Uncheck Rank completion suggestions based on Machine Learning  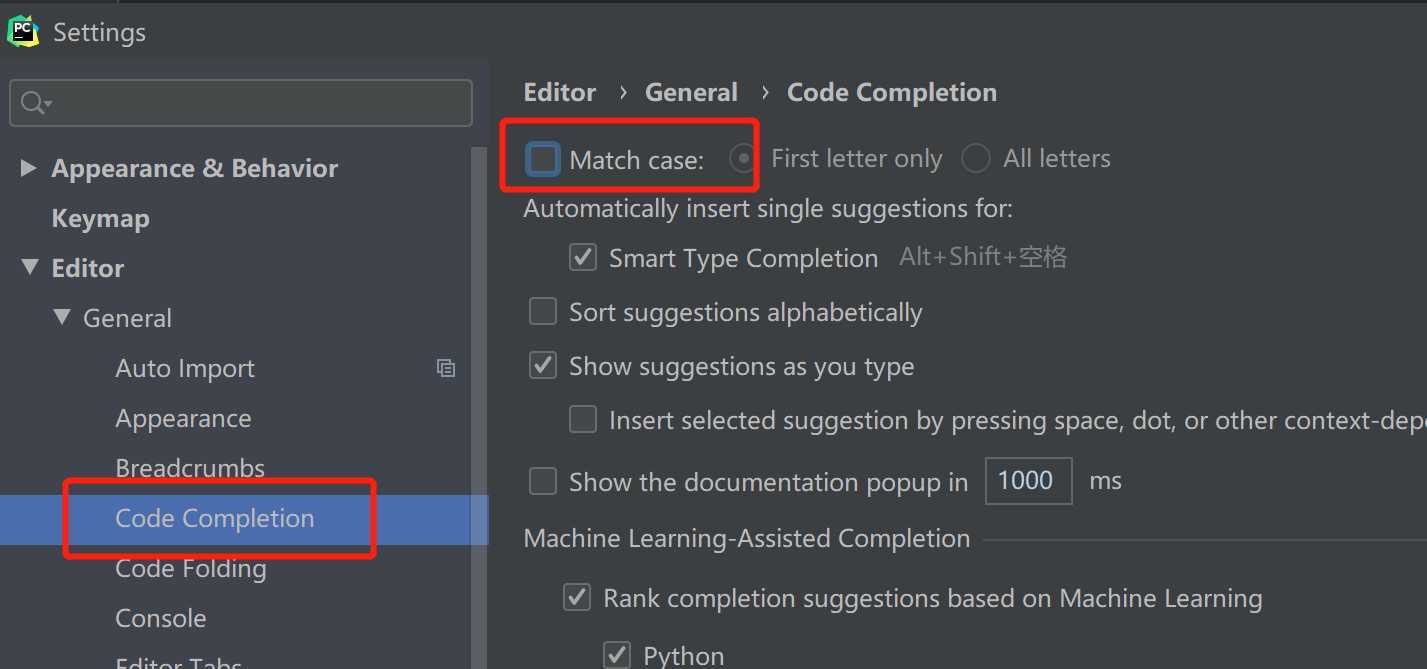point(577,598)
